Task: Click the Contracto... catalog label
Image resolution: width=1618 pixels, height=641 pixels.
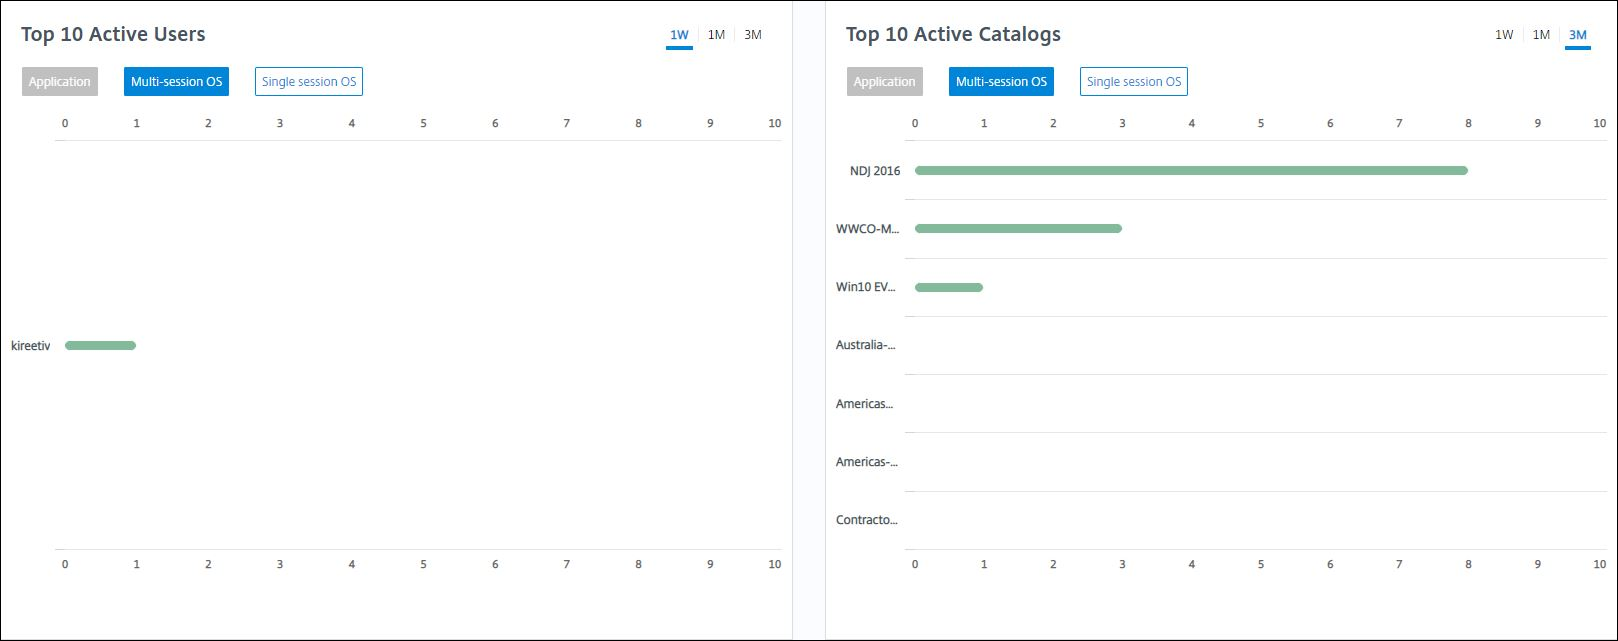Action: [x=866, y=520]
